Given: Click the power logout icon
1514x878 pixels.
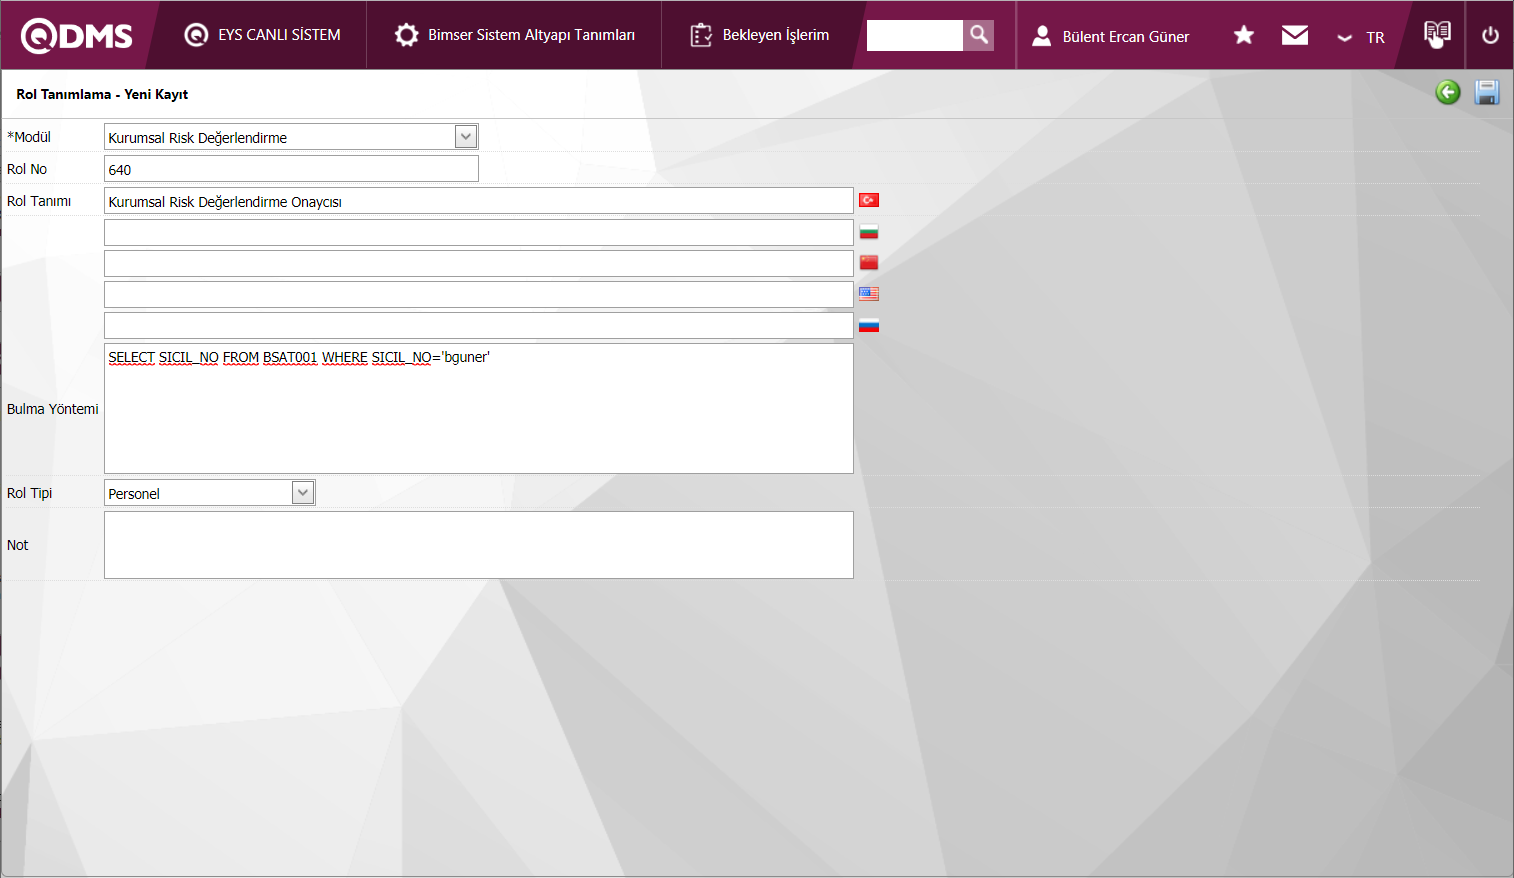Looking at the screenshot, I should tap(1490, 35).
